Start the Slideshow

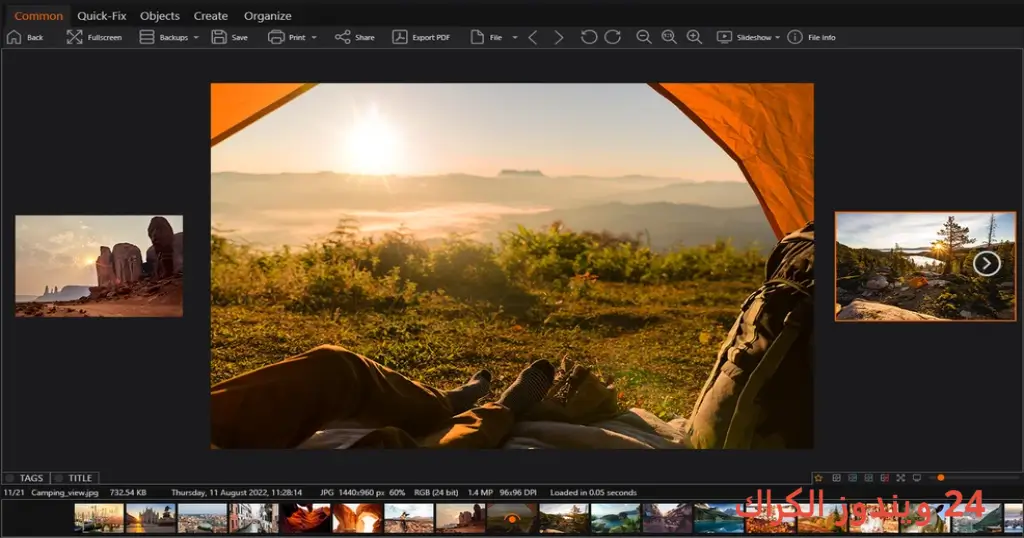pyautogui.click(x=744, y=37)
